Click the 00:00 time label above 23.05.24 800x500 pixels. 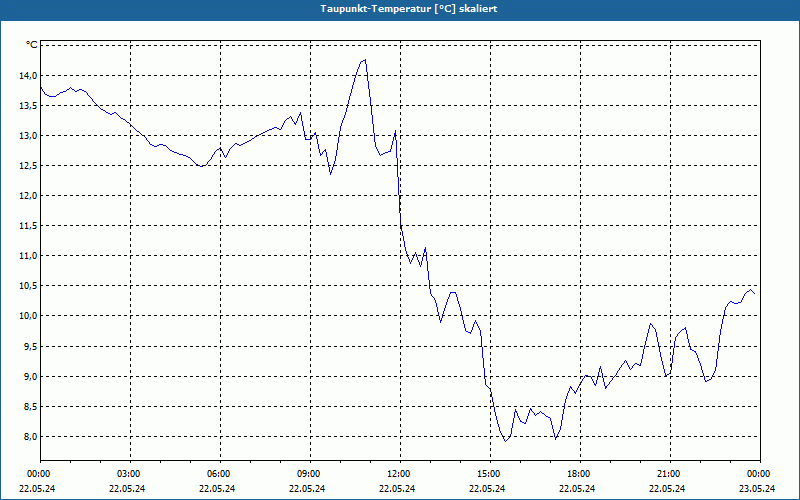click(x=758, y=474)
